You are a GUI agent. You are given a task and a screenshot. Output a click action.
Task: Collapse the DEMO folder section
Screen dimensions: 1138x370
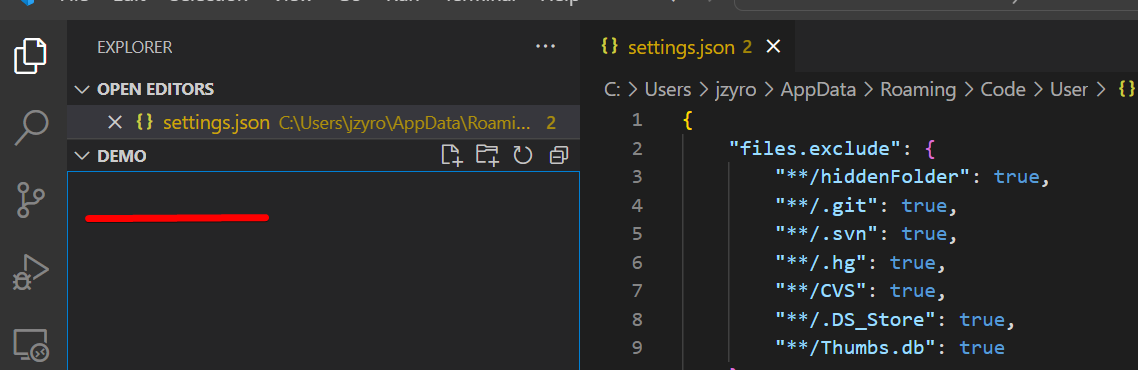(x=82, y=156)
